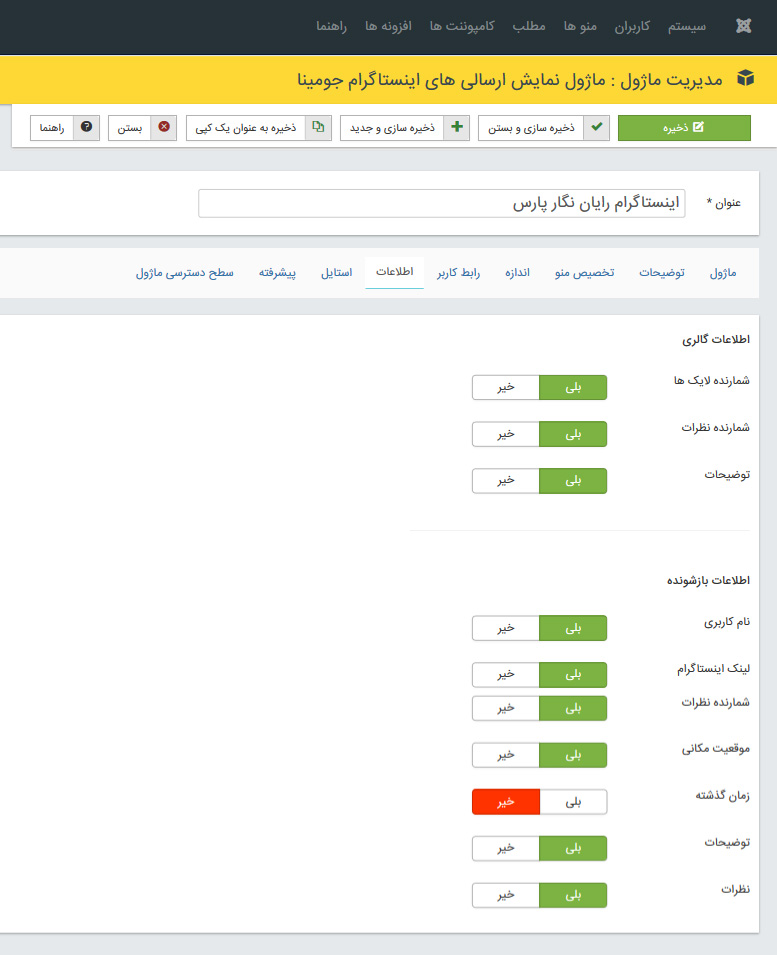Viewport: 777px width, 955px height.
Task: Click the Joomla logo icon
Action: click(744, 26)
